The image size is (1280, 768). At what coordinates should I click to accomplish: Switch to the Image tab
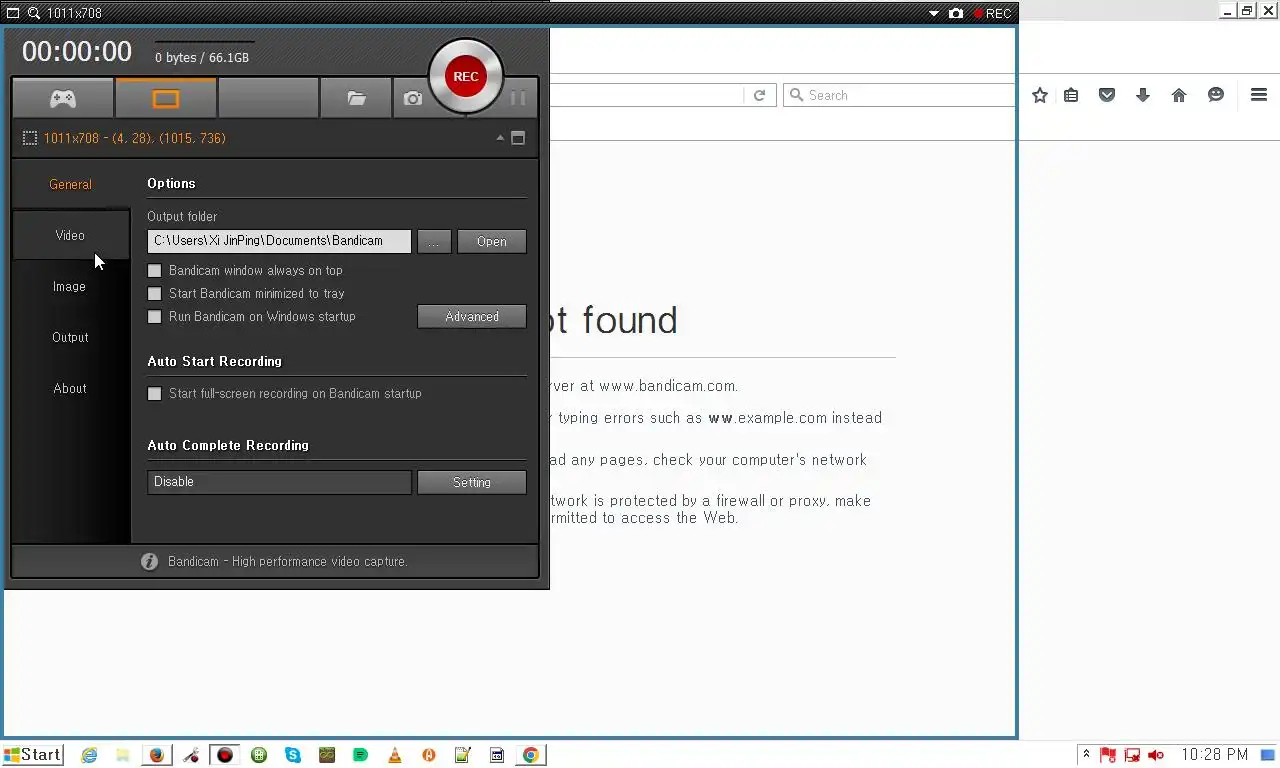(x=70, y=286)
